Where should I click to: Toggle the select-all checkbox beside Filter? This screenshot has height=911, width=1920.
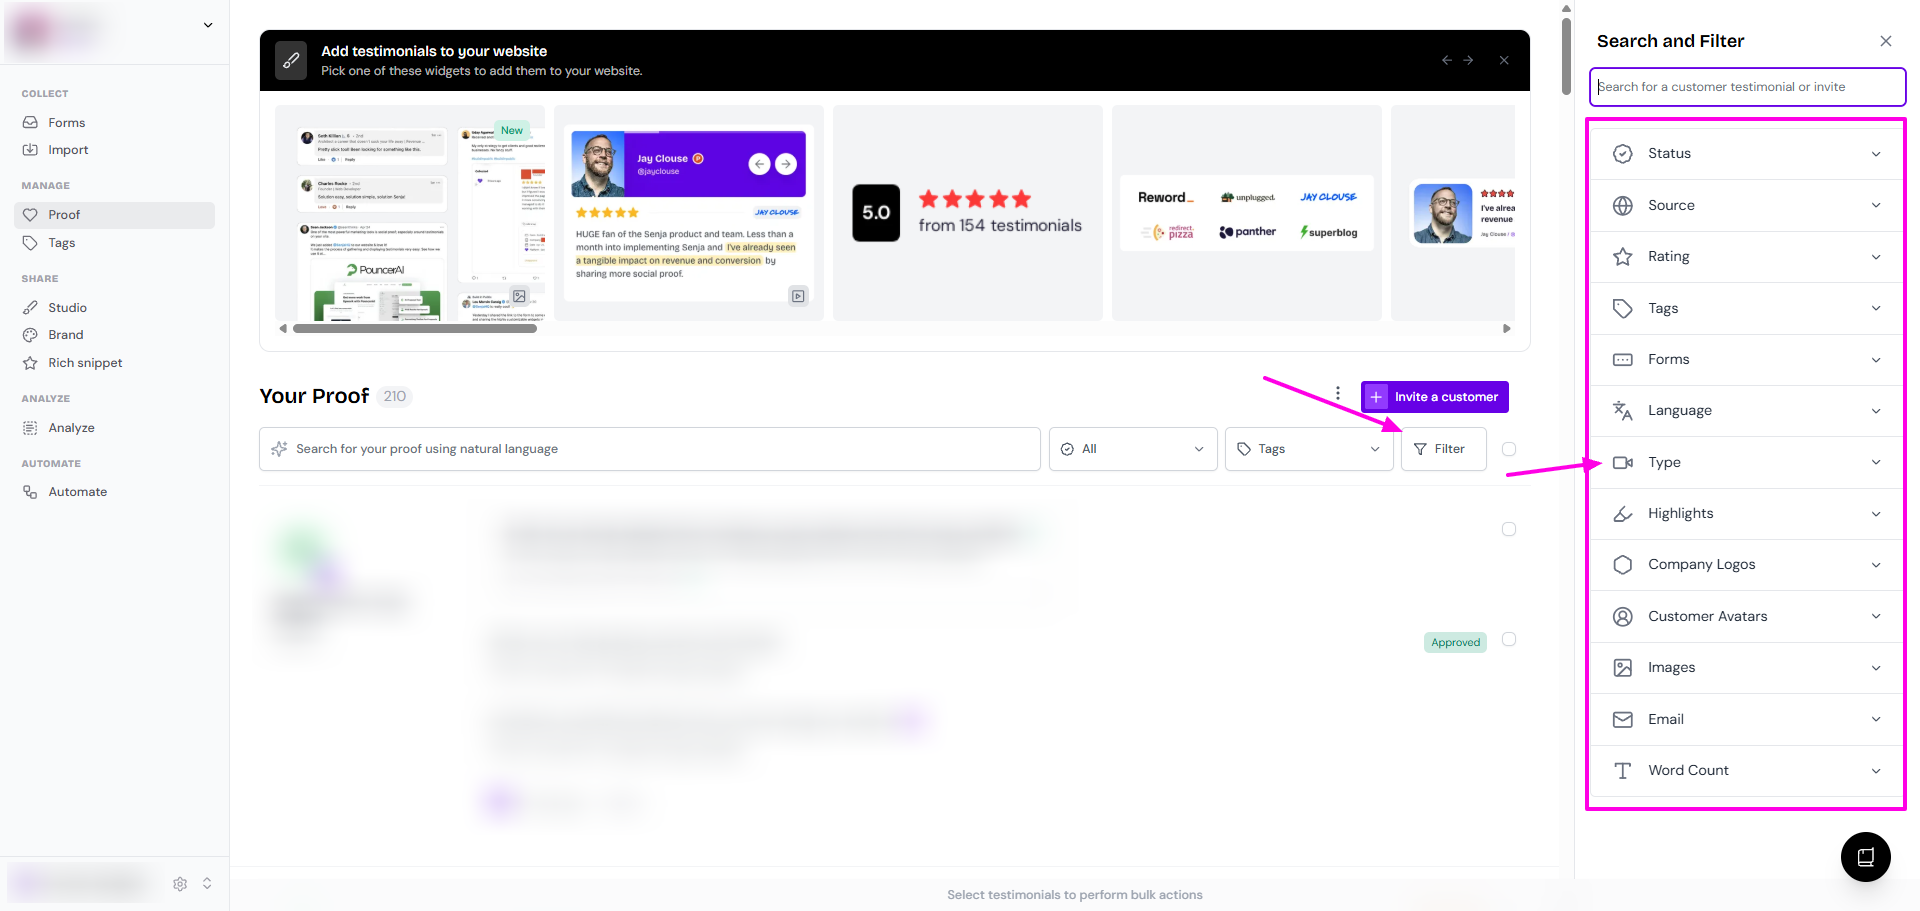[1509, 449]
